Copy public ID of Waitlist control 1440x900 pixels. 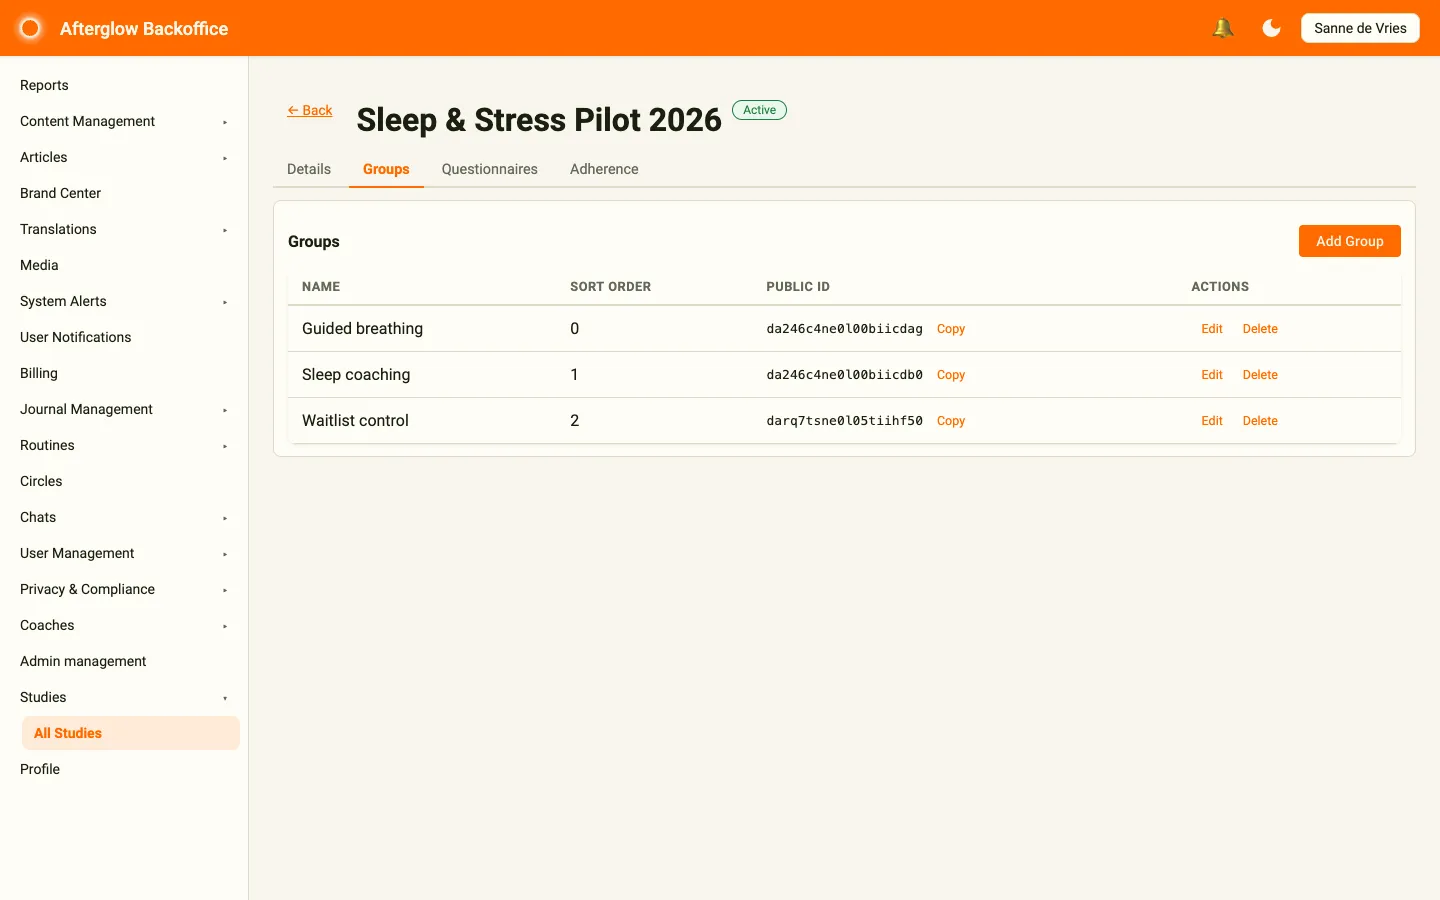(951, 421)
